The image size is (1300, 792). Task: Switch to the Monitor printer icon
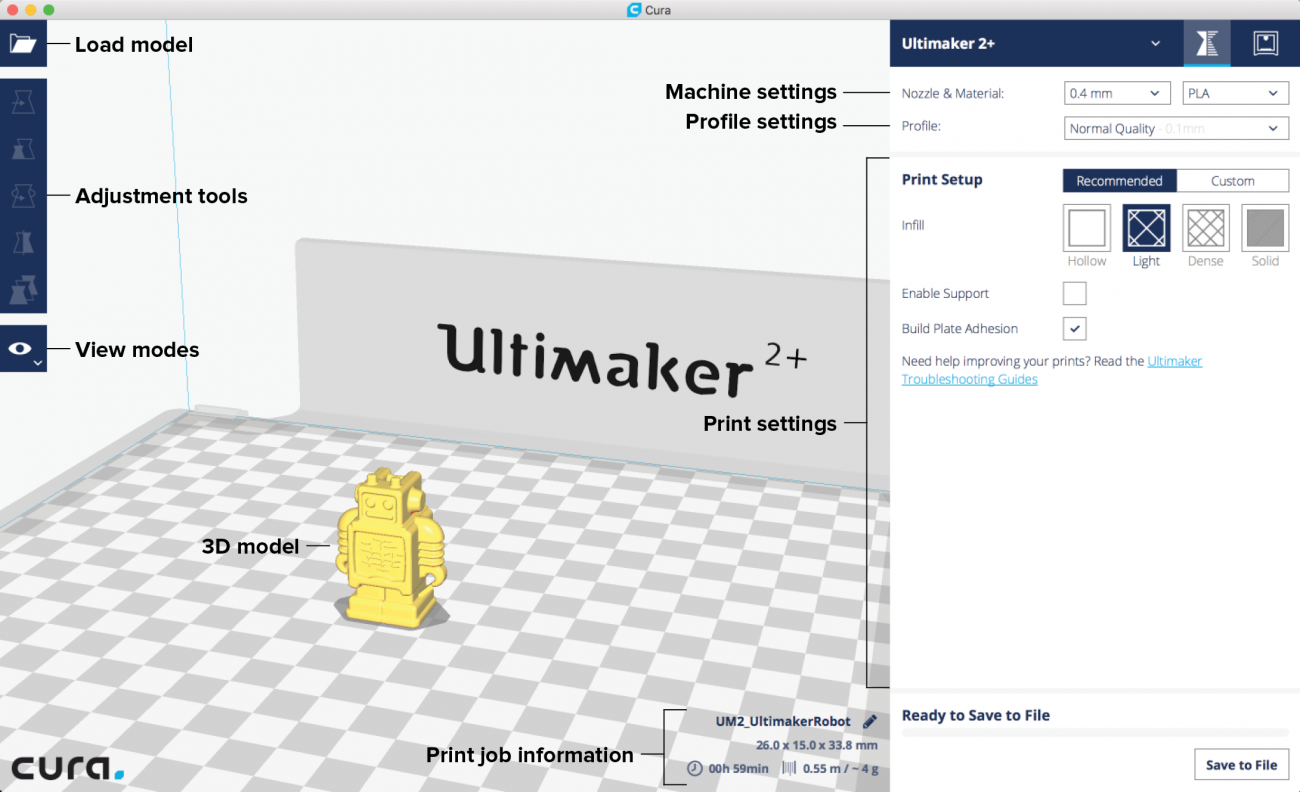(1266, 43)
